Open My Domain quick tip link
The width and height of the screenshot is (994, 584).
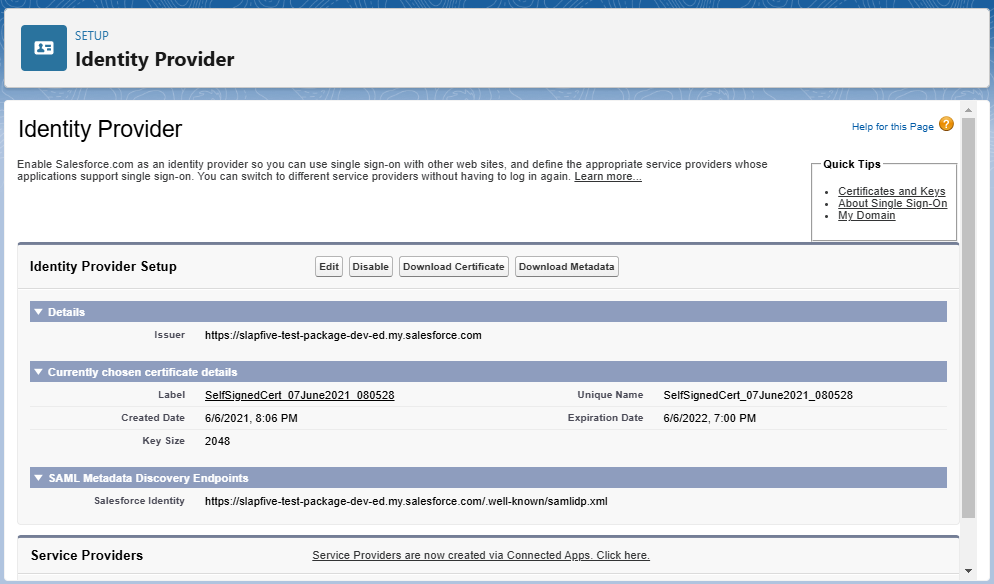tap(866, 215)
